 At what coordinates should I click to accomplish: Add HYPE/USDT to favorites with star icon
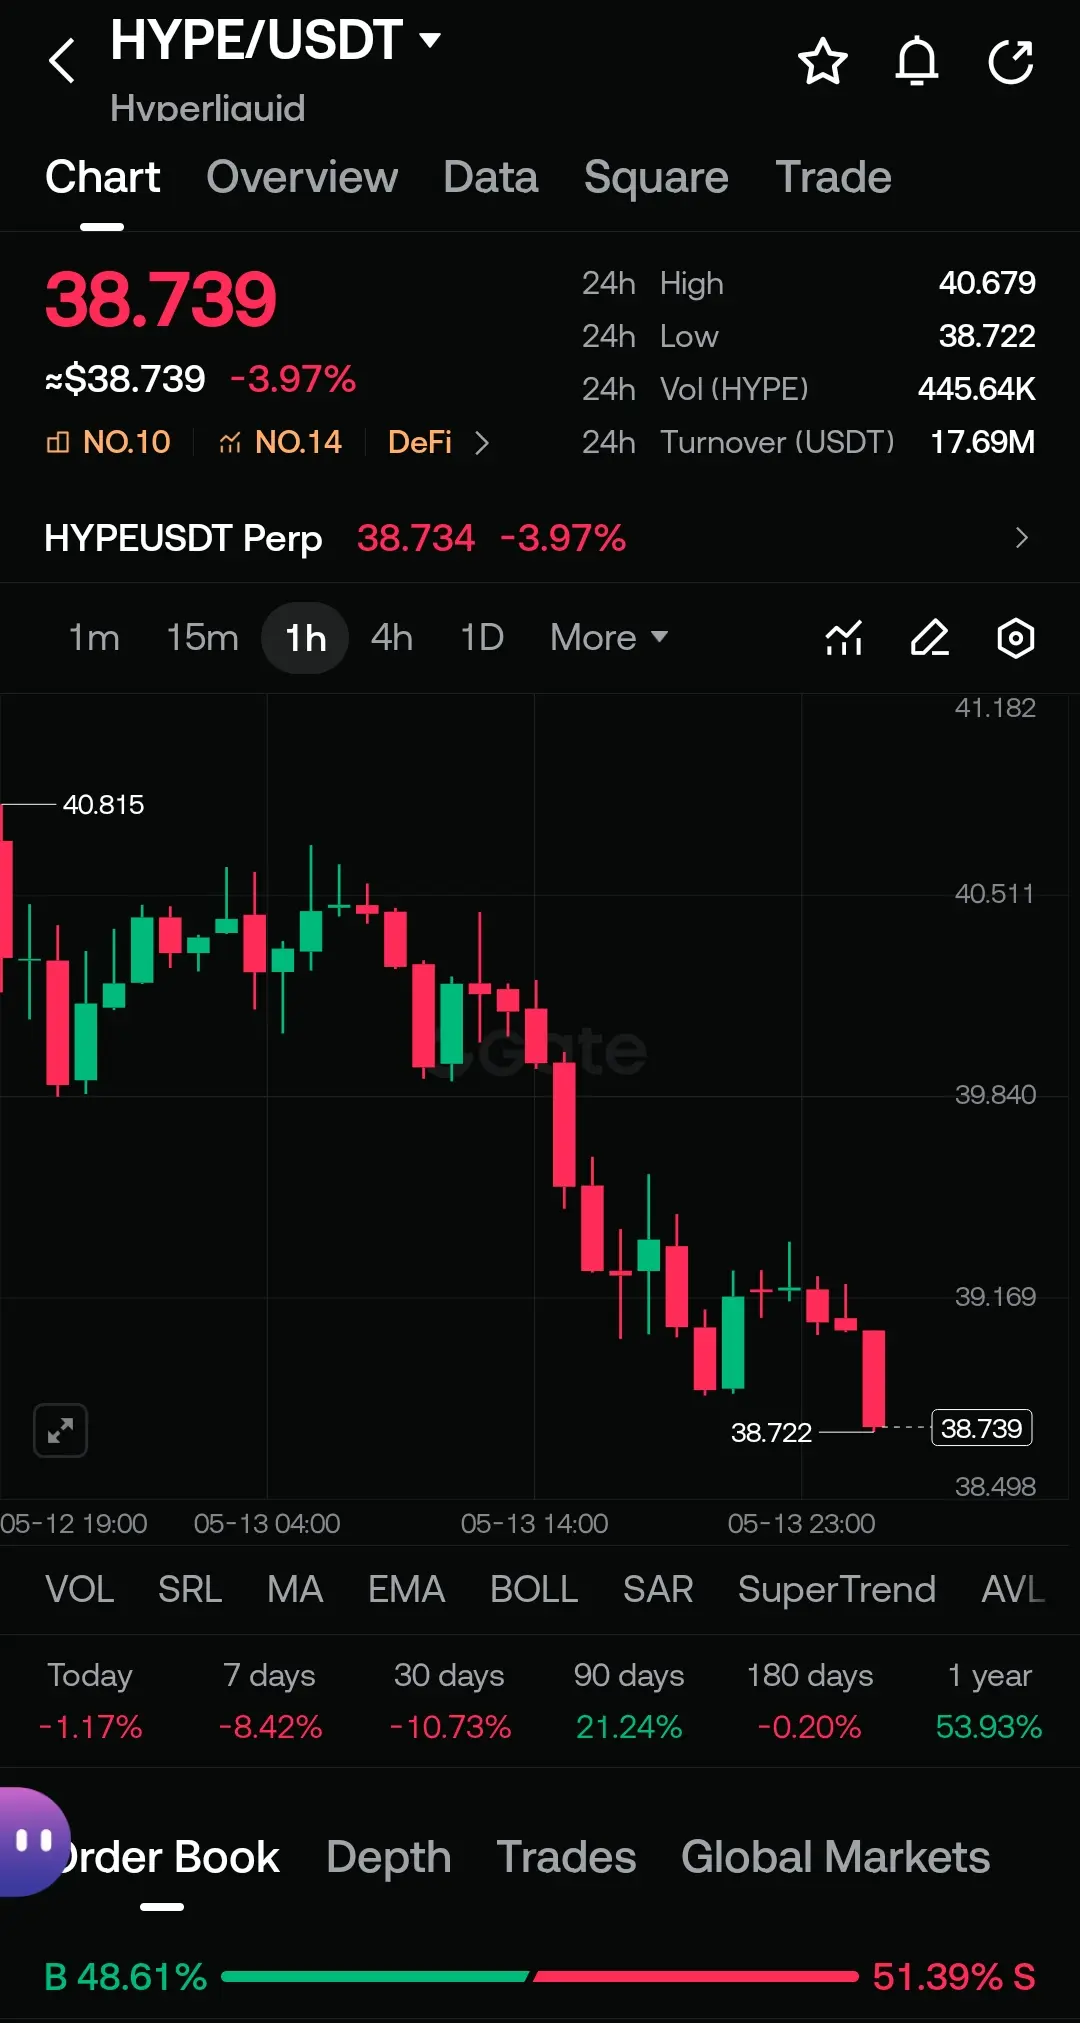pyautogui.click(x=823, y=62)
